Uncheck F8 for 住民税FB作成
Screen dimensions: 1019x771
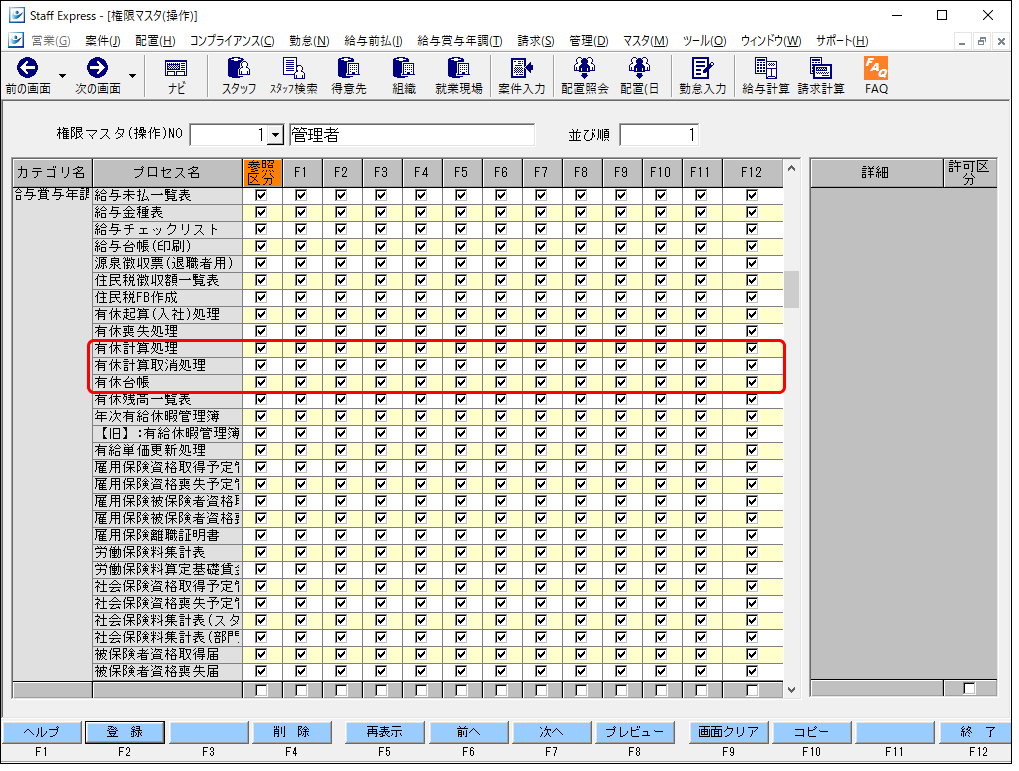pyautogui.click(x=581, y=297)
